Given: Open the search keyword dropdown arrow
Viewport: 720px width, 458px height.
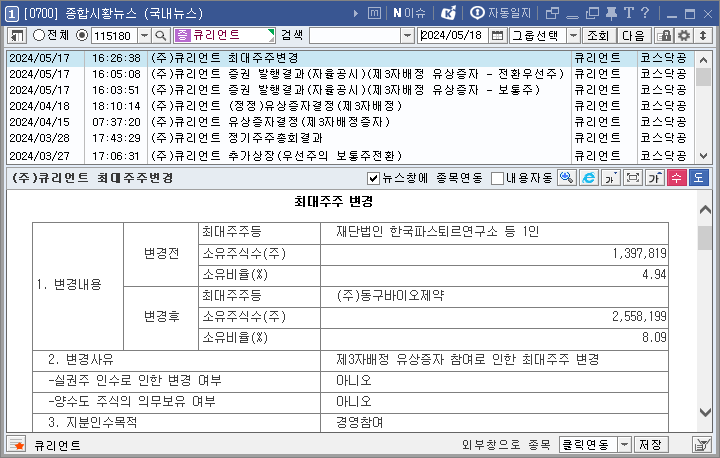Looking at the screenshot, I should pos(407,35).
